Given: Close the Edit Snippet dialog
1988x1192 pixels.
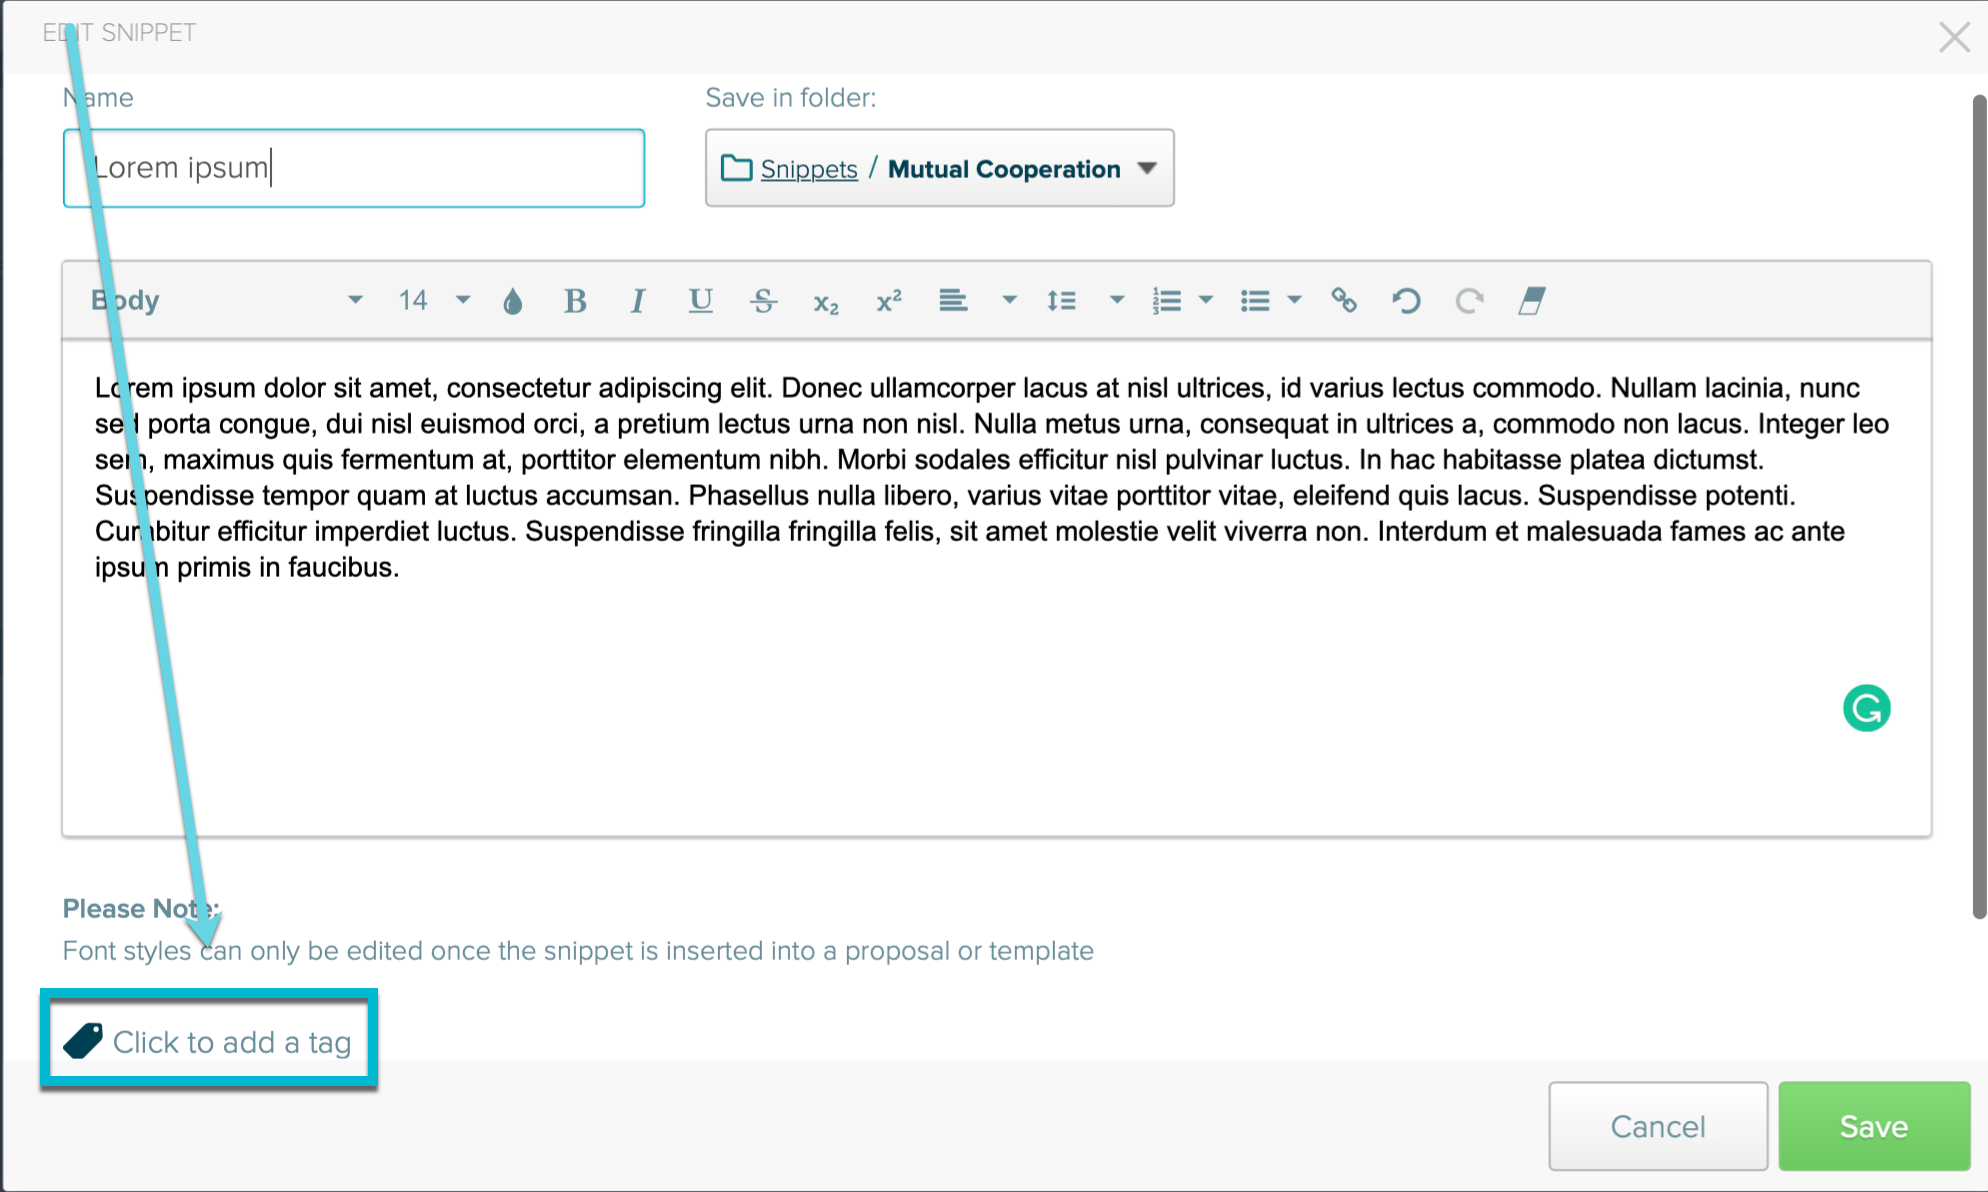Looking at the screenshot, I should pos(1954,37).
